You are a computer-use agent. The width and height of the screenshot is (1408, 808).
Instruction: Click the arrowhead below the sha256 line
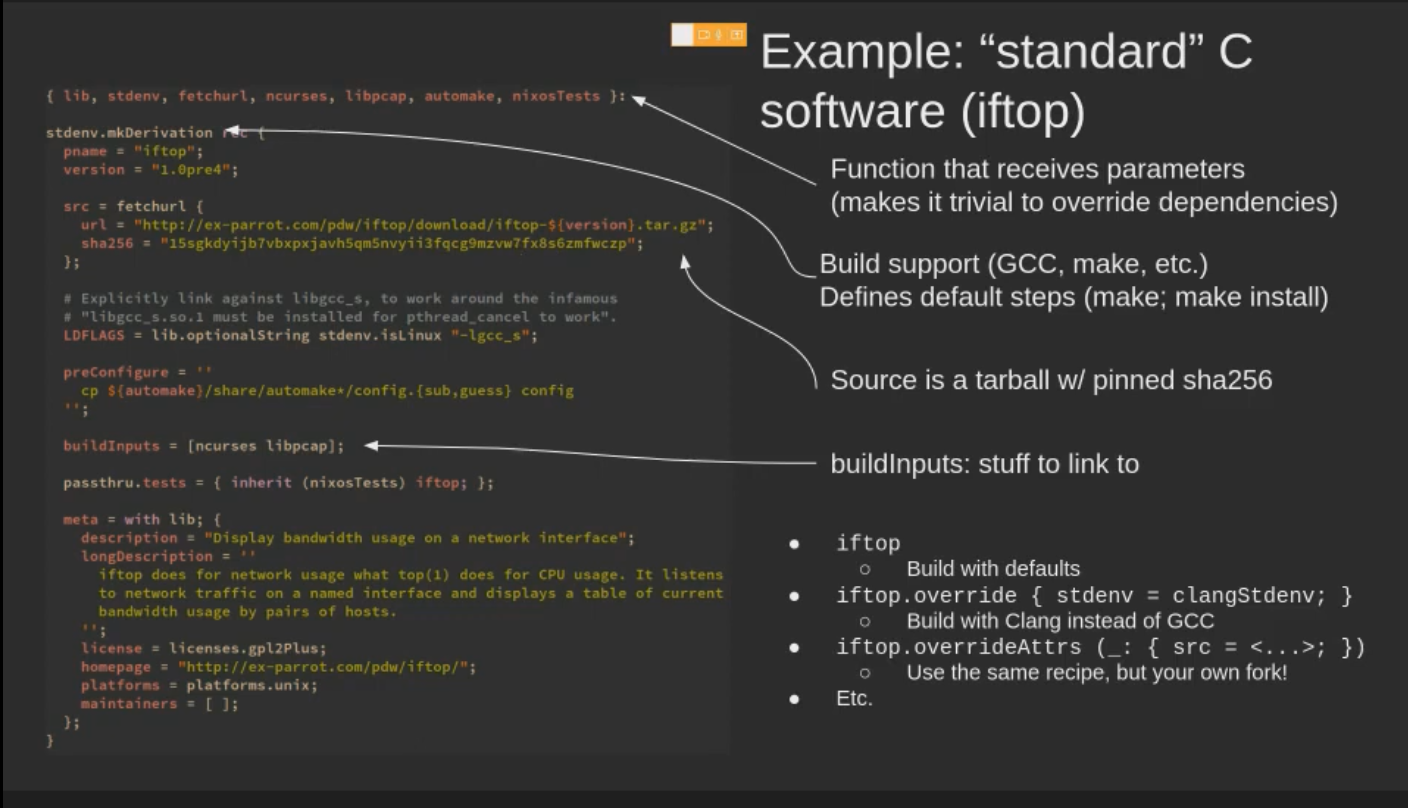point(685,262)
